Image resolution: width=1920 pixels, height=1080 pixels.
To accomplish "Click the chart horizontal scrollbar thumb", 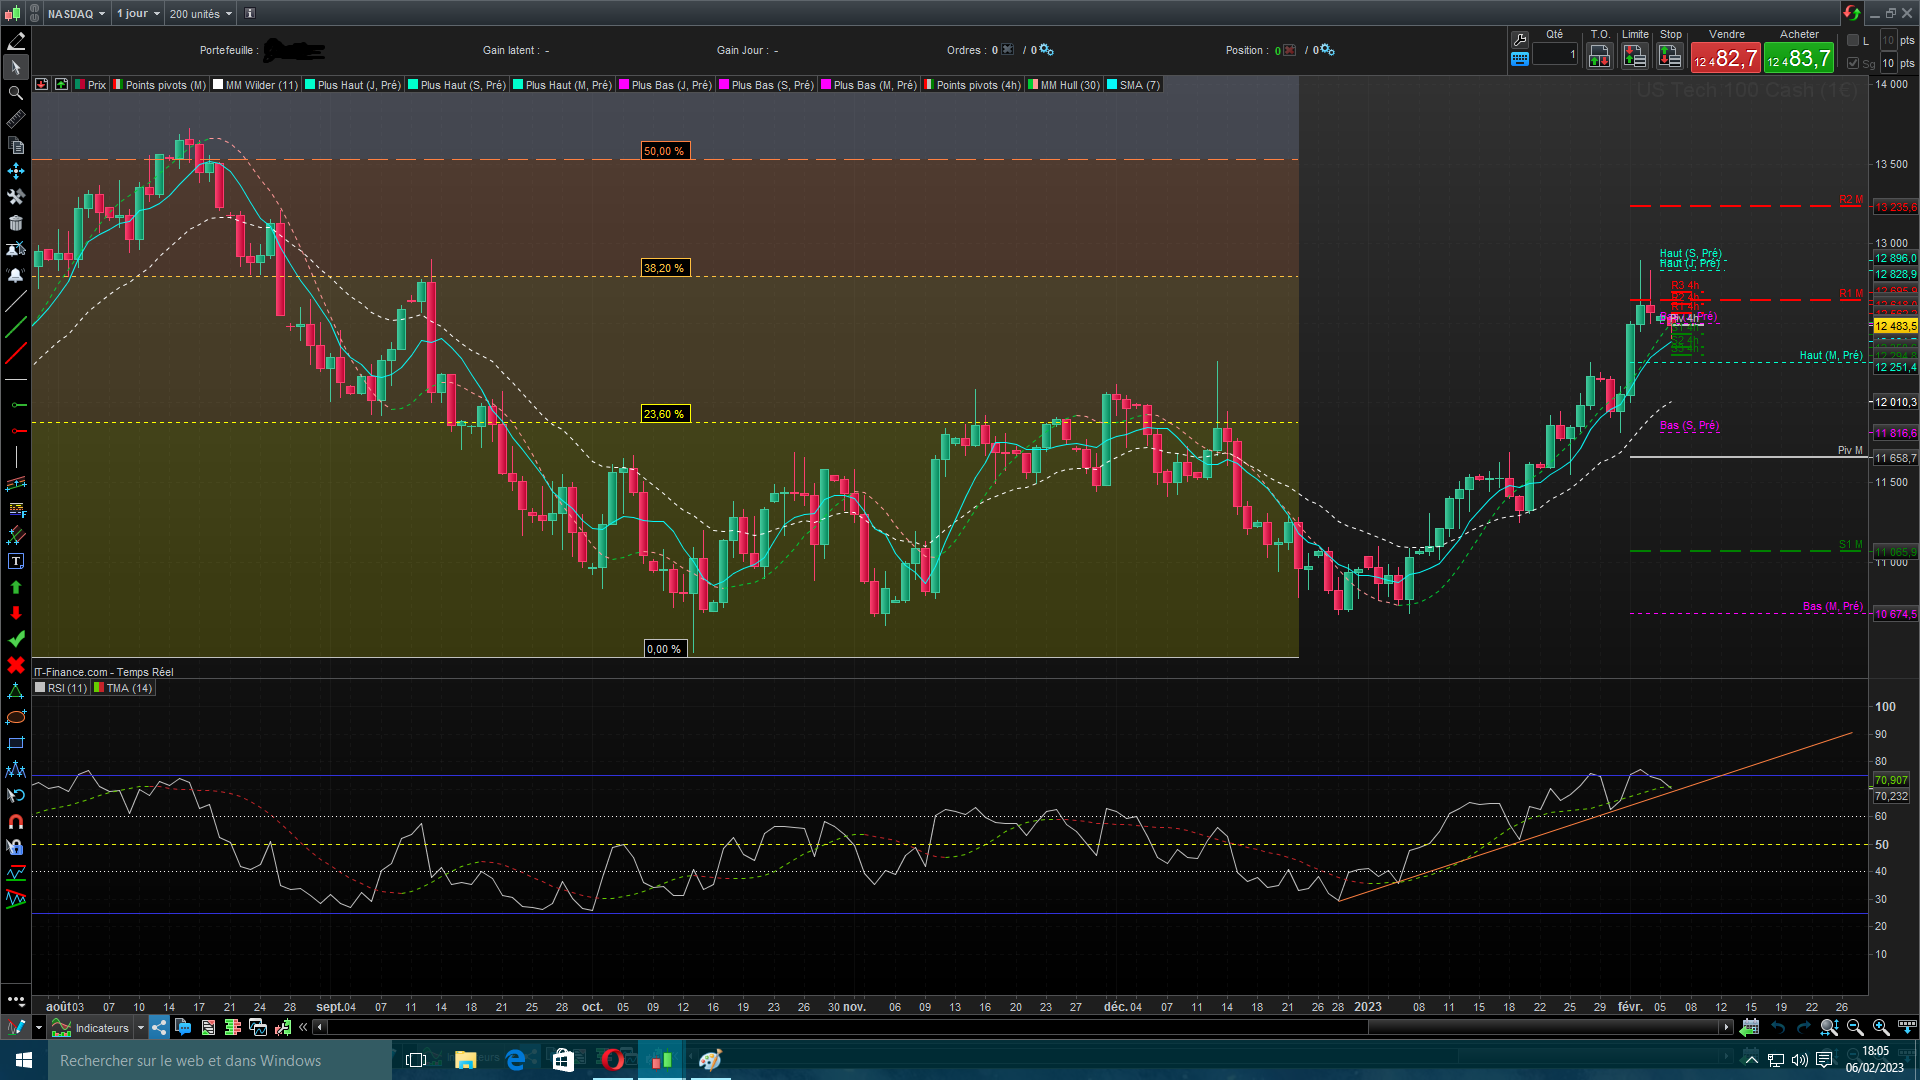I will [x=1545, y=1027].
